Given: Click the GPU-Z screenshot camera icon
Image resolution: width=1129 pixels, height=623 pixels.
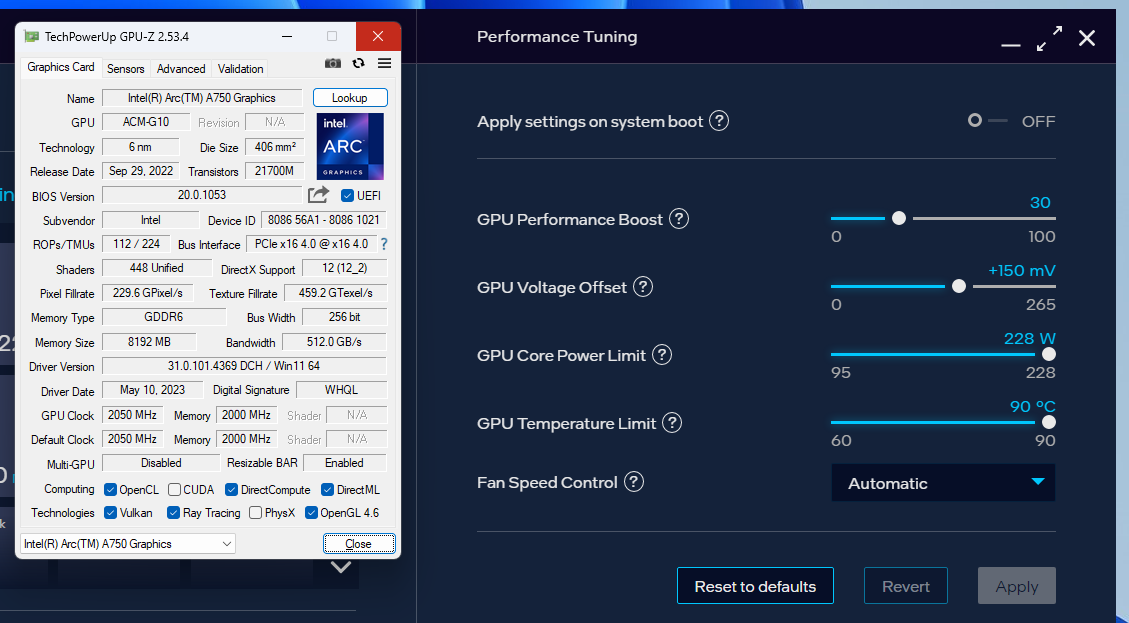Looking at the screenshot, I should point(333,63).
